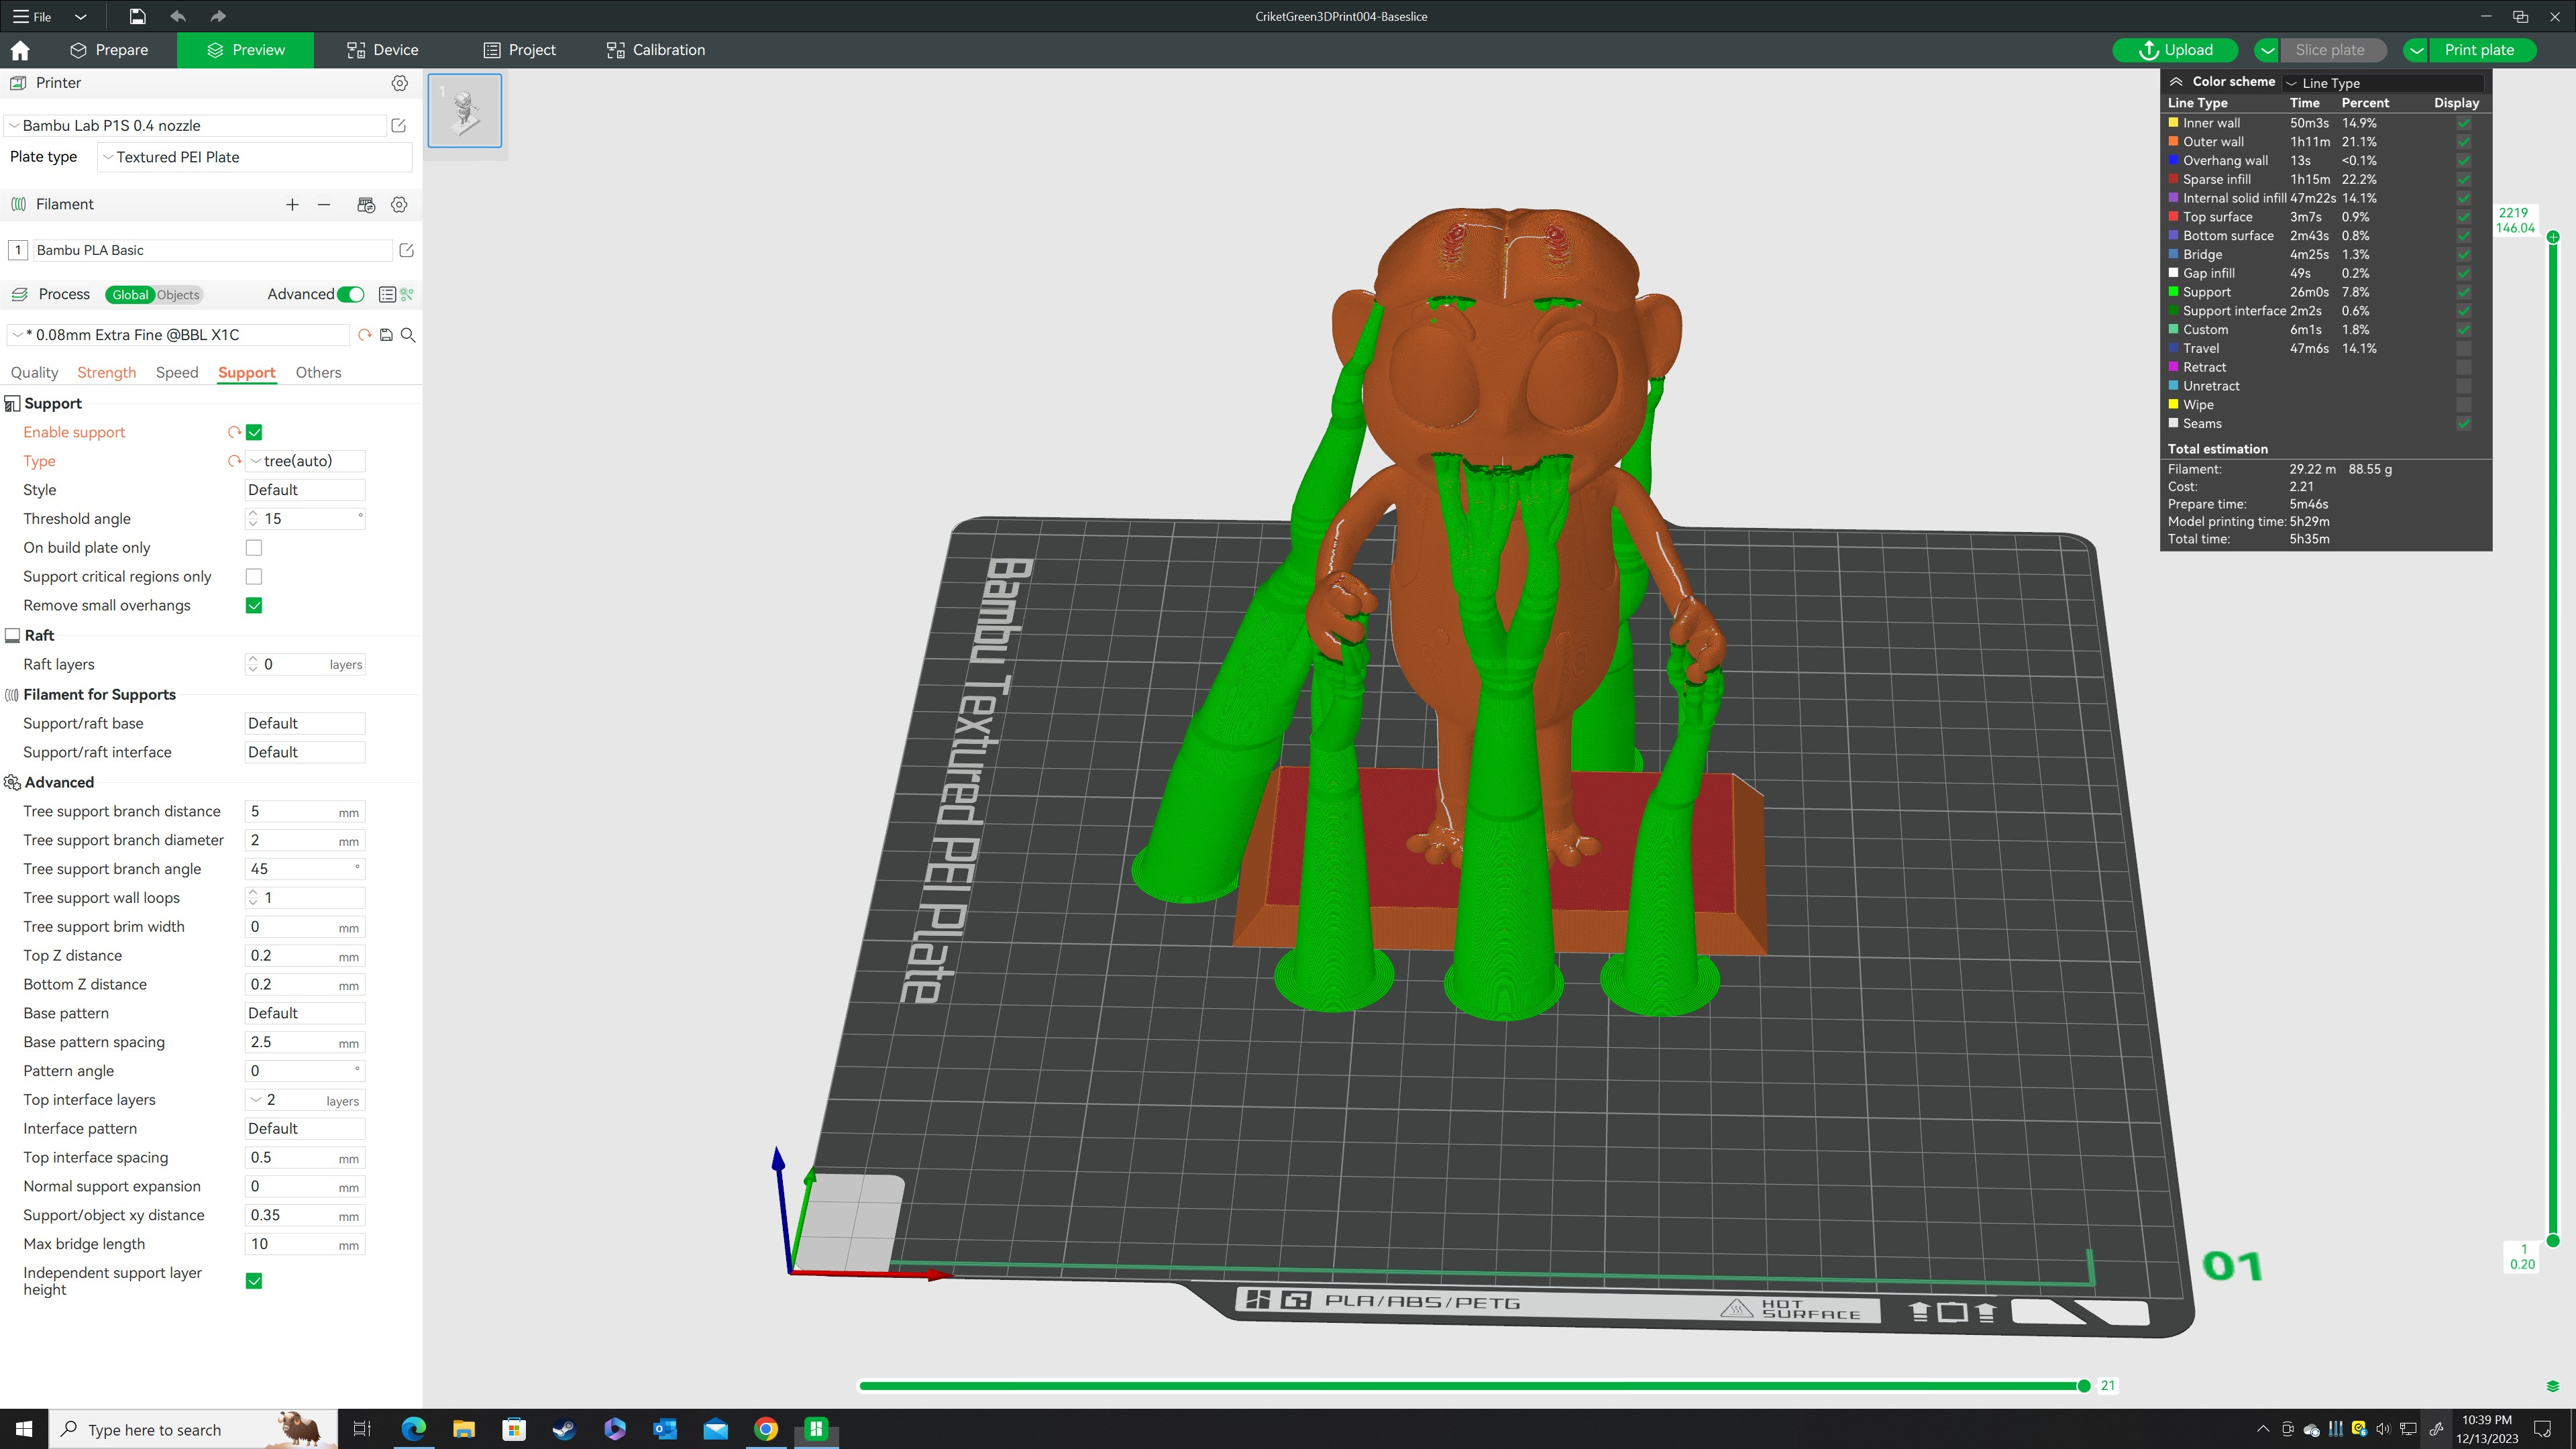Hide Support lines in display
2576x1449 pixels.
tap(2464, 292)
